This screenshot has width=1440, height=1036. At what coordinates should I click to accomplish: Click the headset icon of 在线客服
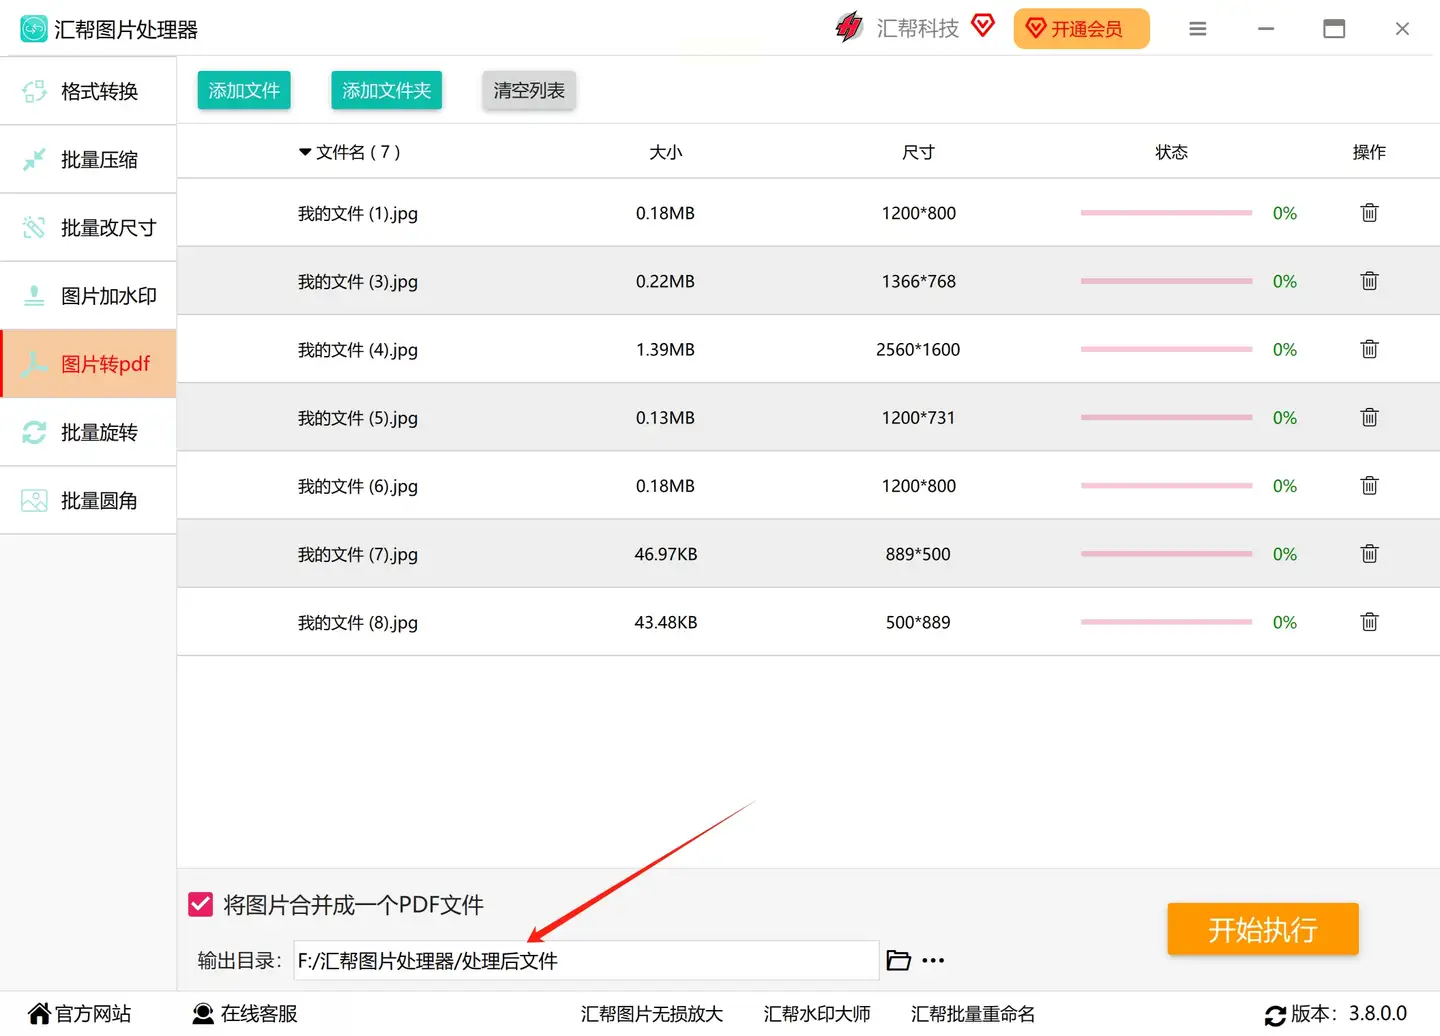click(203, 1013)
